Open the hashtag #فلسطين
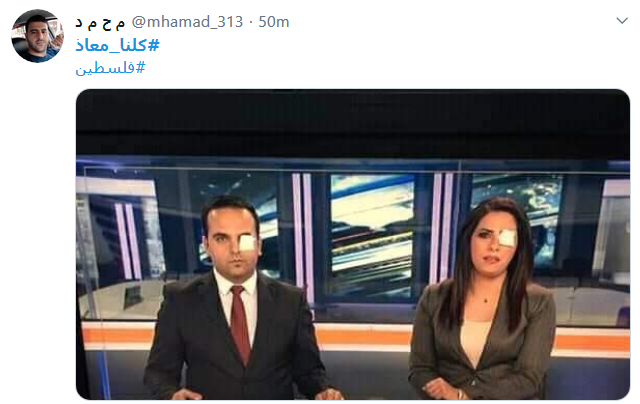Screen dimensions: 640x404 [x=110, y=67]
